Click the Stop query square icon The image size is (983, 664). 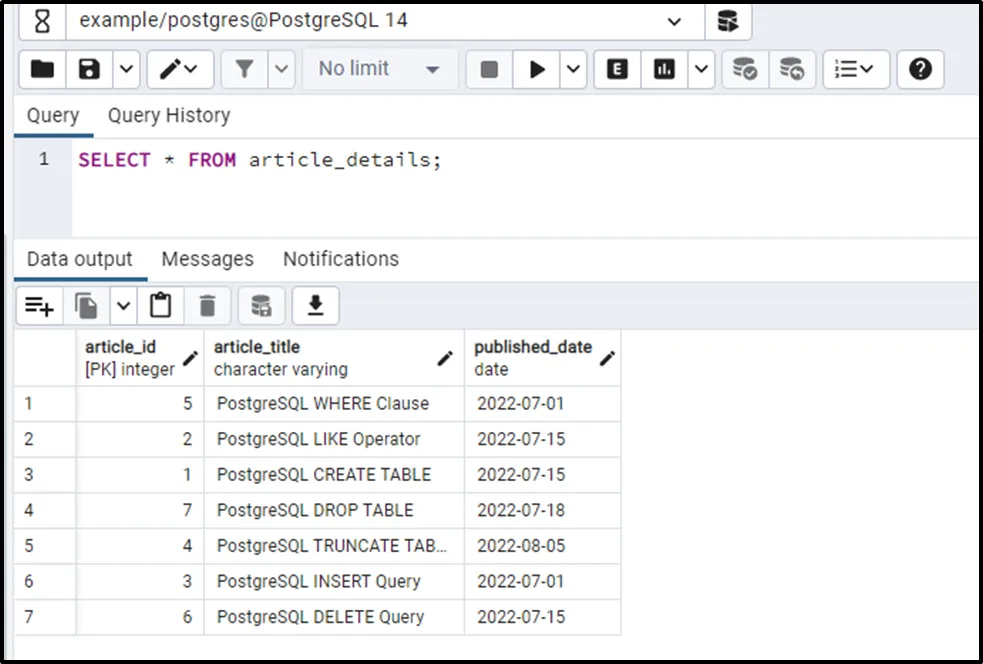coord(489,69)
